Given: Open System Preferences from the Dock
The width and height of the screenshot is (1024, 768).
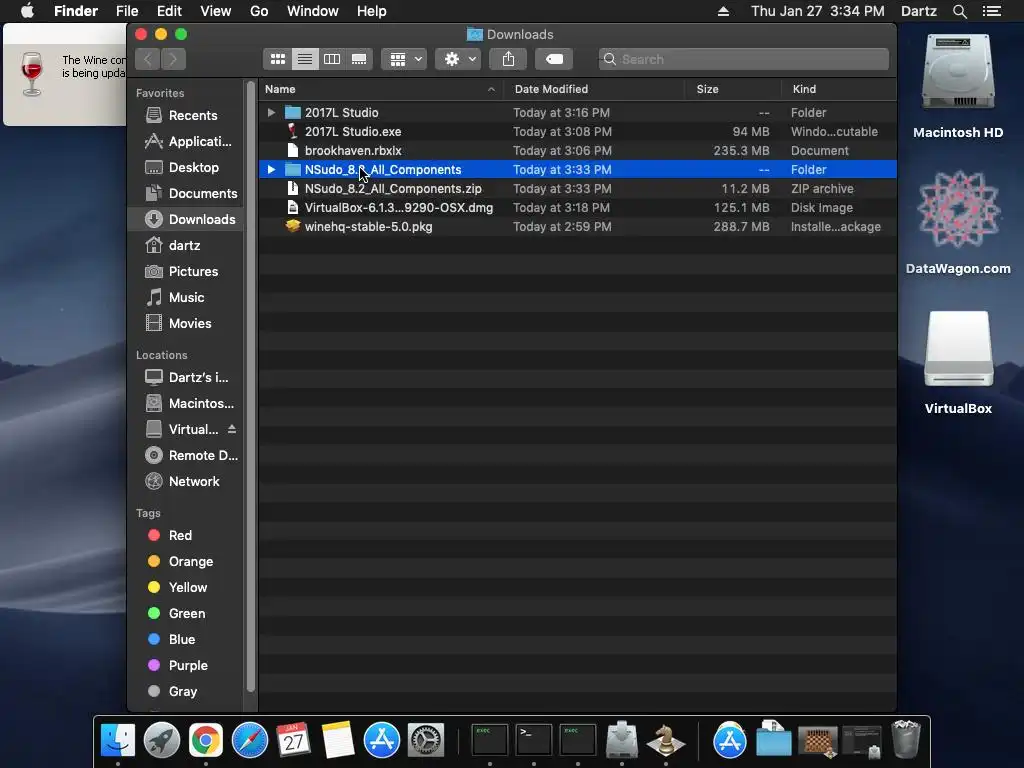Looking at the screenshot, I should pyautogui.click(x=426, y=740).
